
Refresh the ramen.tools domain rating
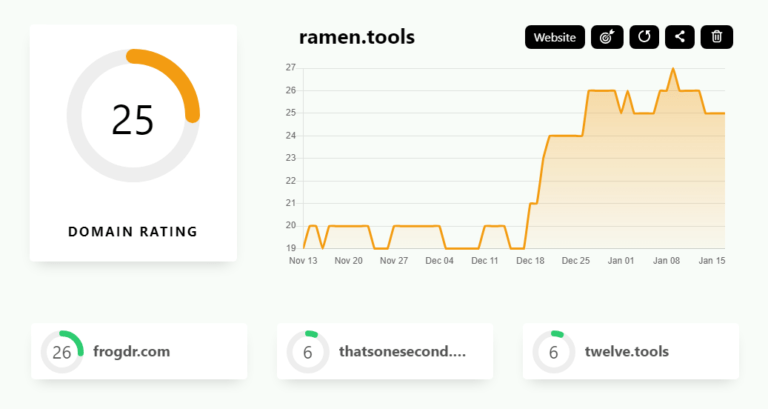pyautogui.click(x=644, y=37)
